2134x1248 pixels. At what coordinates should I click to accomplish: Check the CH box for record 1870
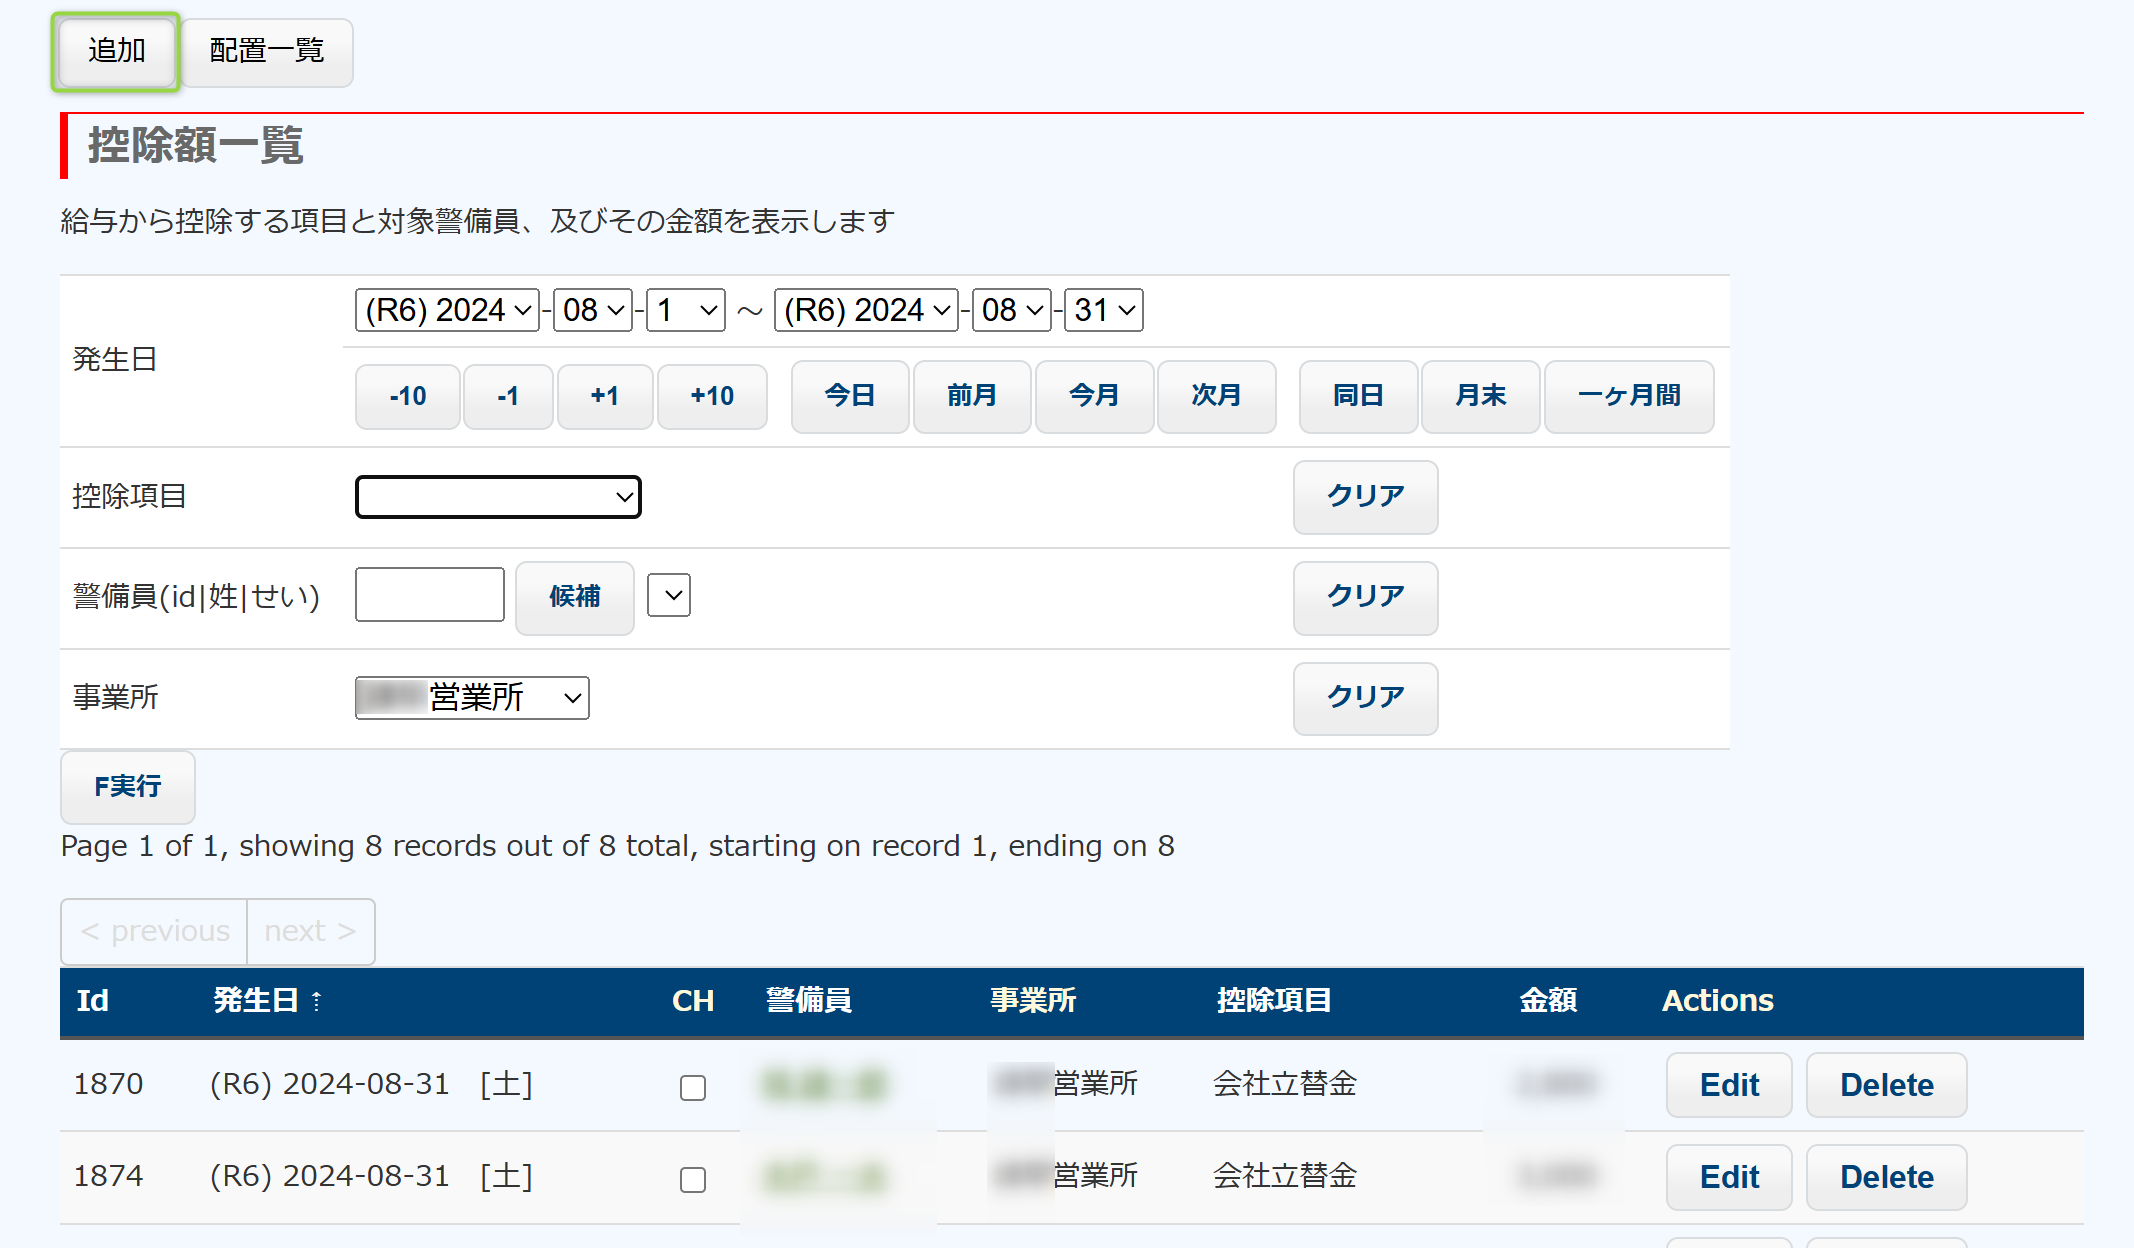click(693, 1087)
